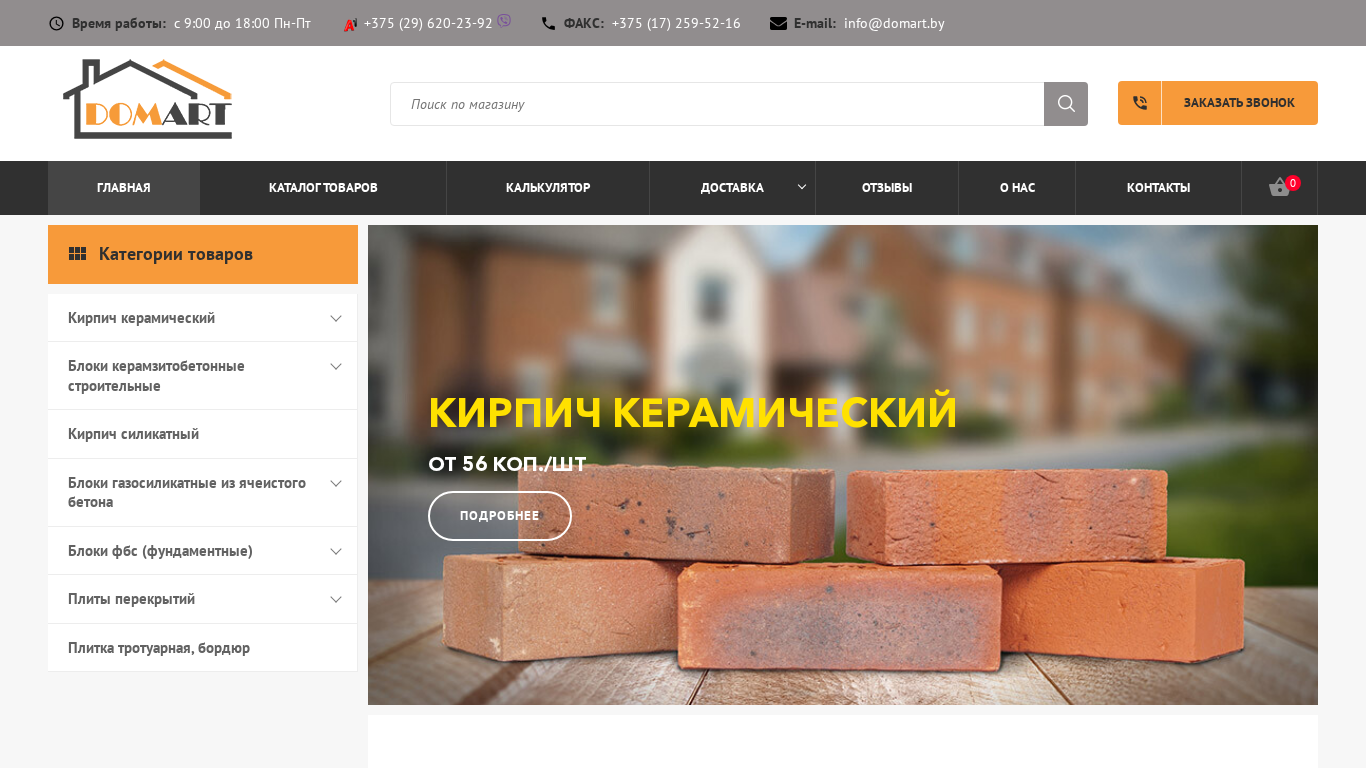This screenshot has height=768, width=1366.
Task: Focus the Поиск по магазину search field
Action: pos(717,104)
